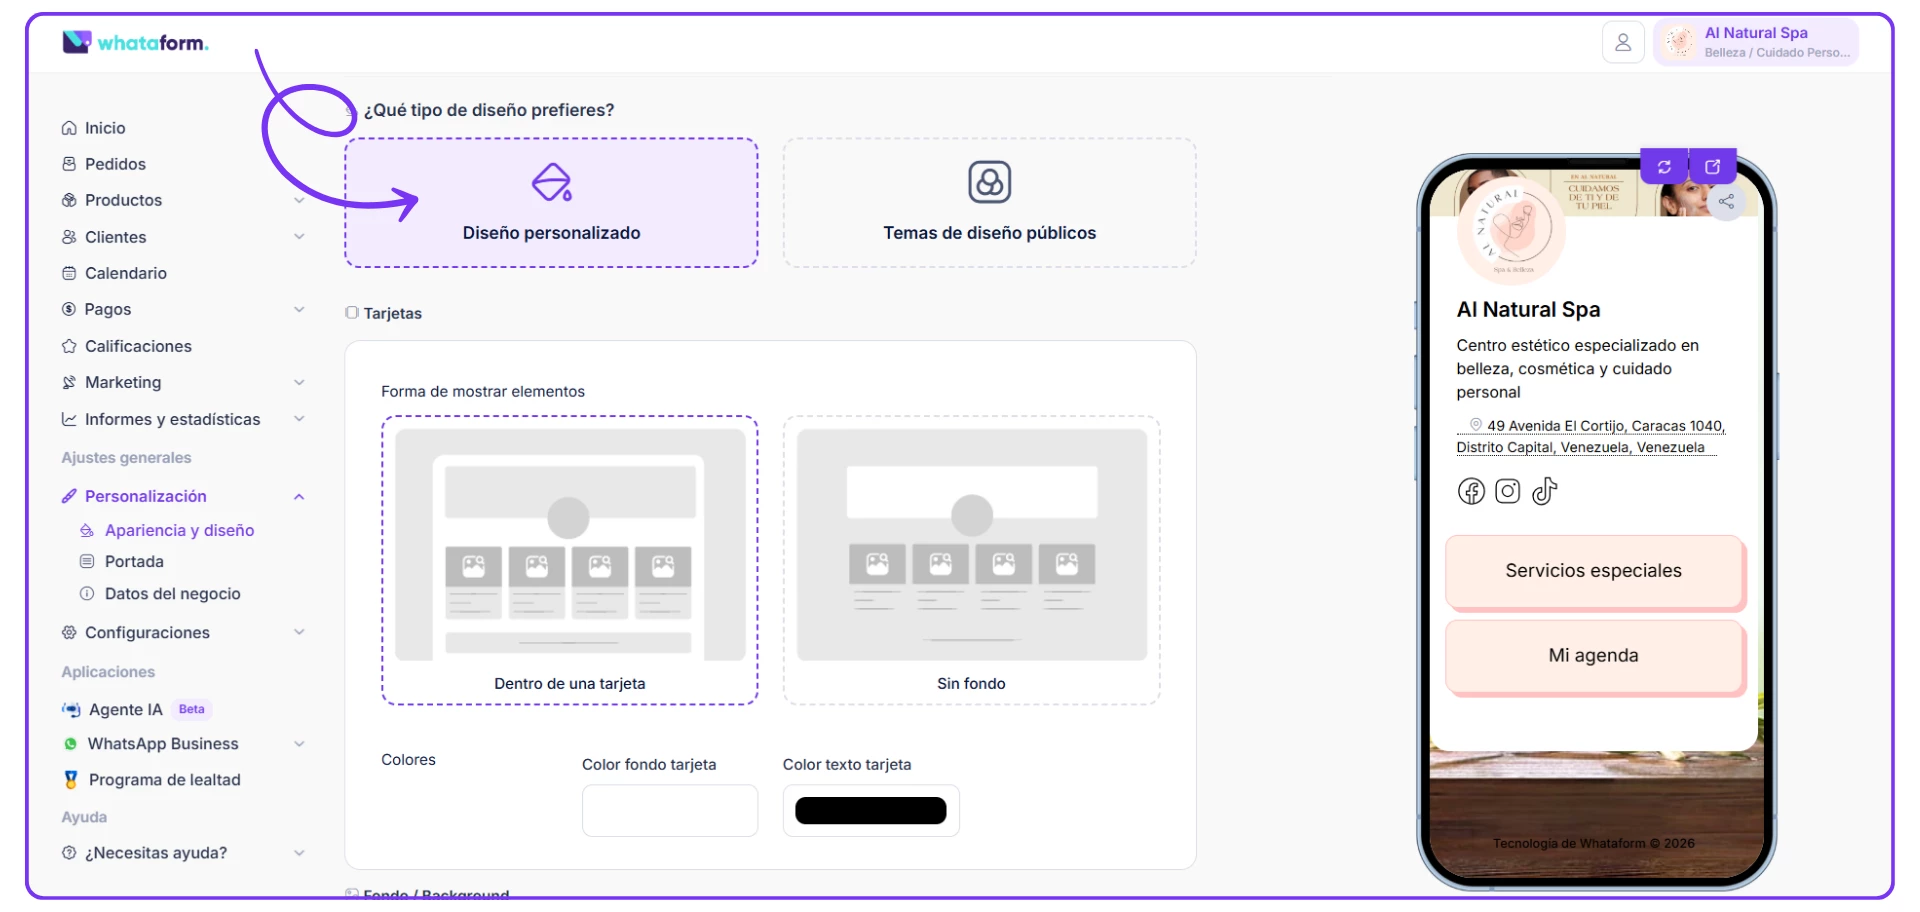Open the Facebook icon in preview

tap(1470, 491)
